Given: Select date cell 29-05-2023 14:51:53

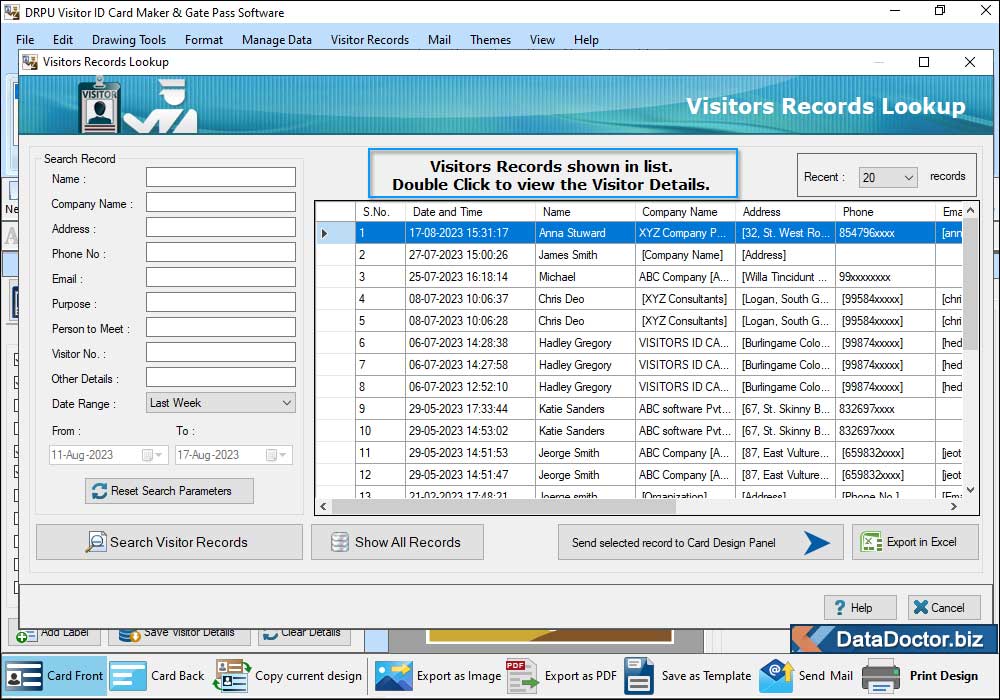Looking at the screenshot, I should pyautogui.click(x=471, y=453).
